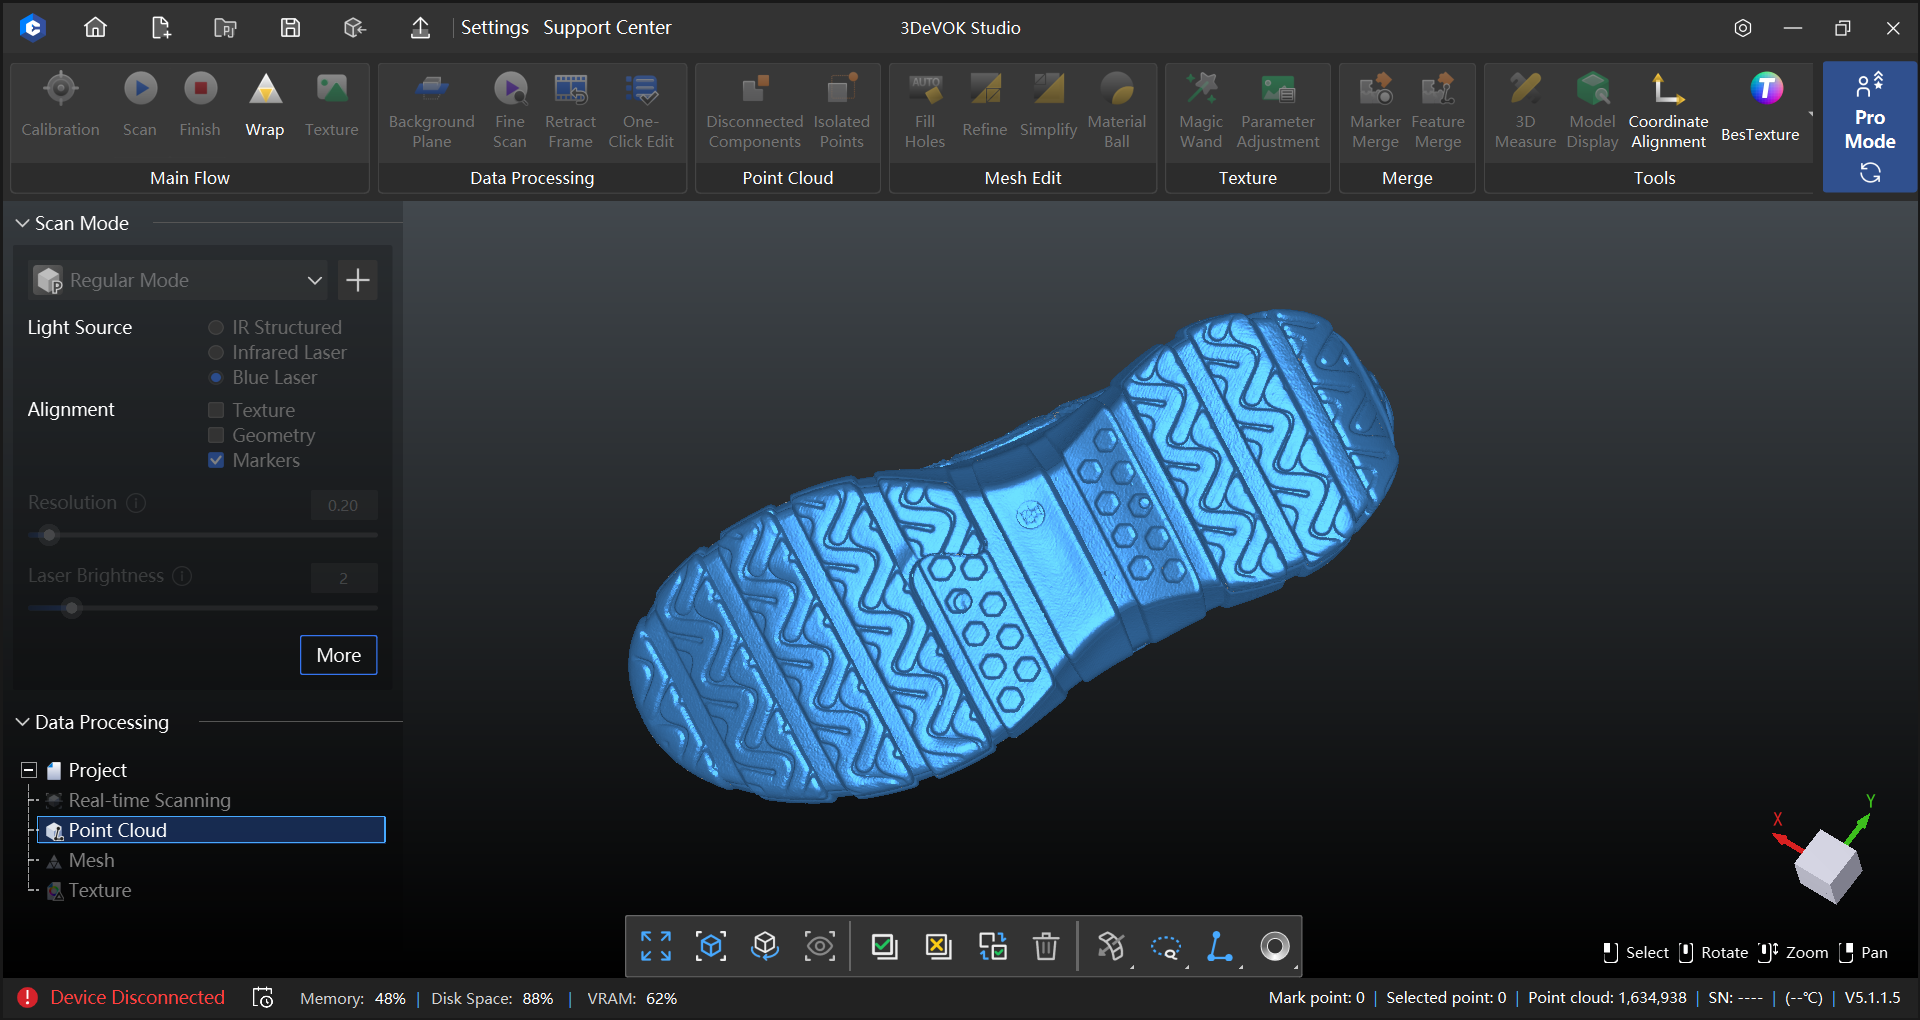Click the schedule icon in status bar

click(263, 997)
